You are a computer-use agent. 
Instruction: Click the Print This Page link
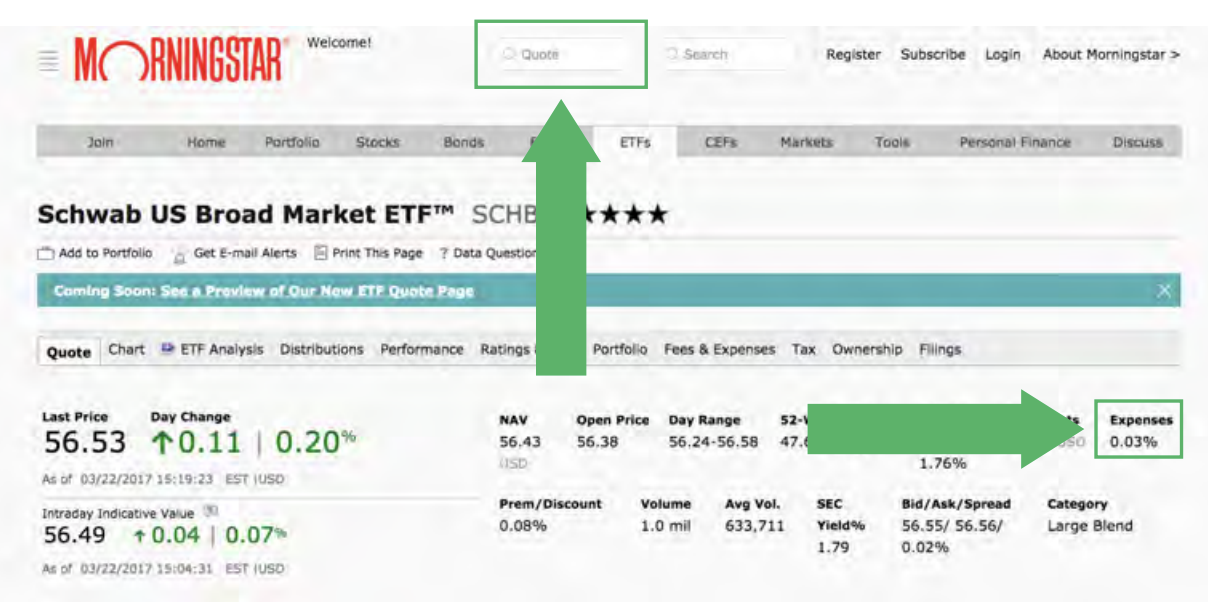pyautogui.click(x=378, y=253)
